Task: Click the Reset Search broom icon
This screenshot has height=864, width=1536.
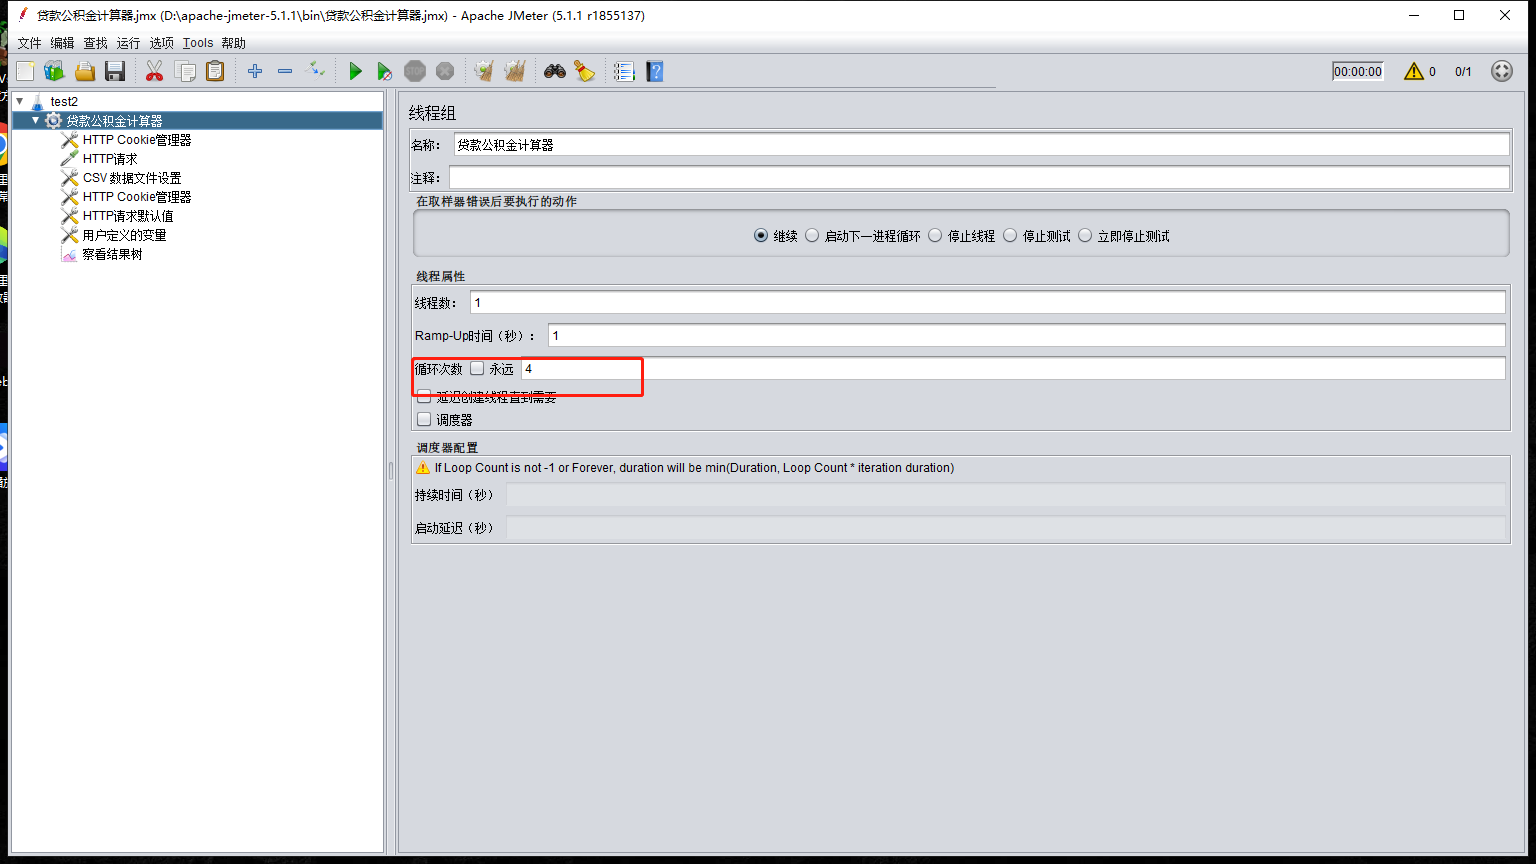Action: click(x=585, y=71)
